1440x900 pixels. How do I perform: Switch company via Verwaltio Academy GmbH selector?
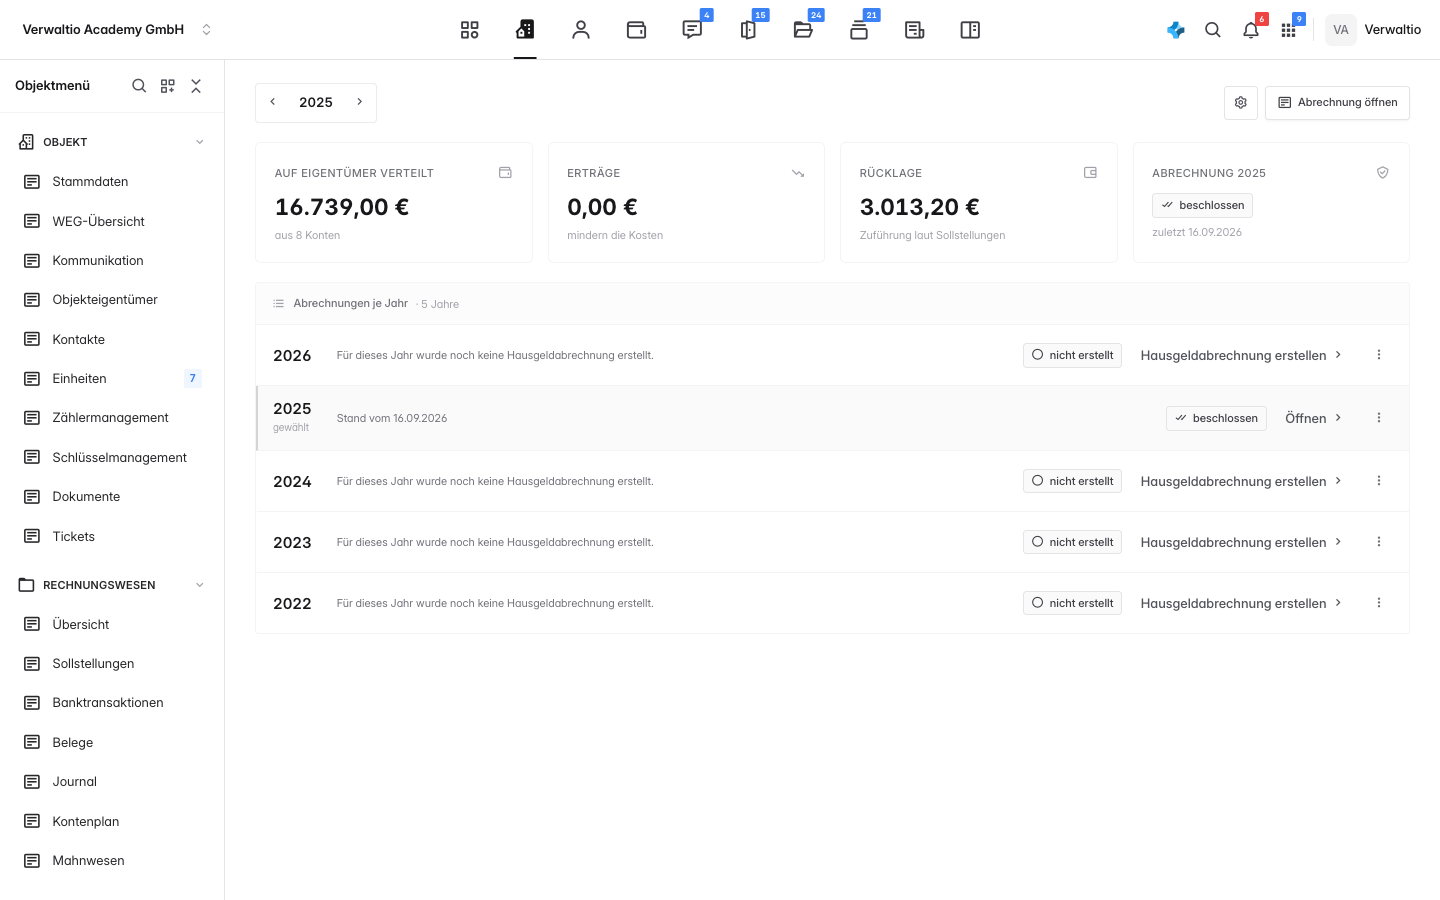[117, 30]
